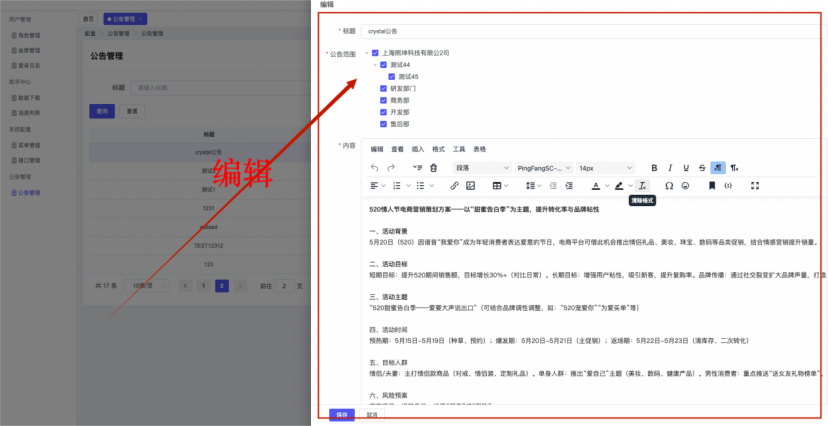The height and width of the screenshot is (426, 828).
Task: Toggle the 测试45 checkbox
Action: (x=392, y=76)
